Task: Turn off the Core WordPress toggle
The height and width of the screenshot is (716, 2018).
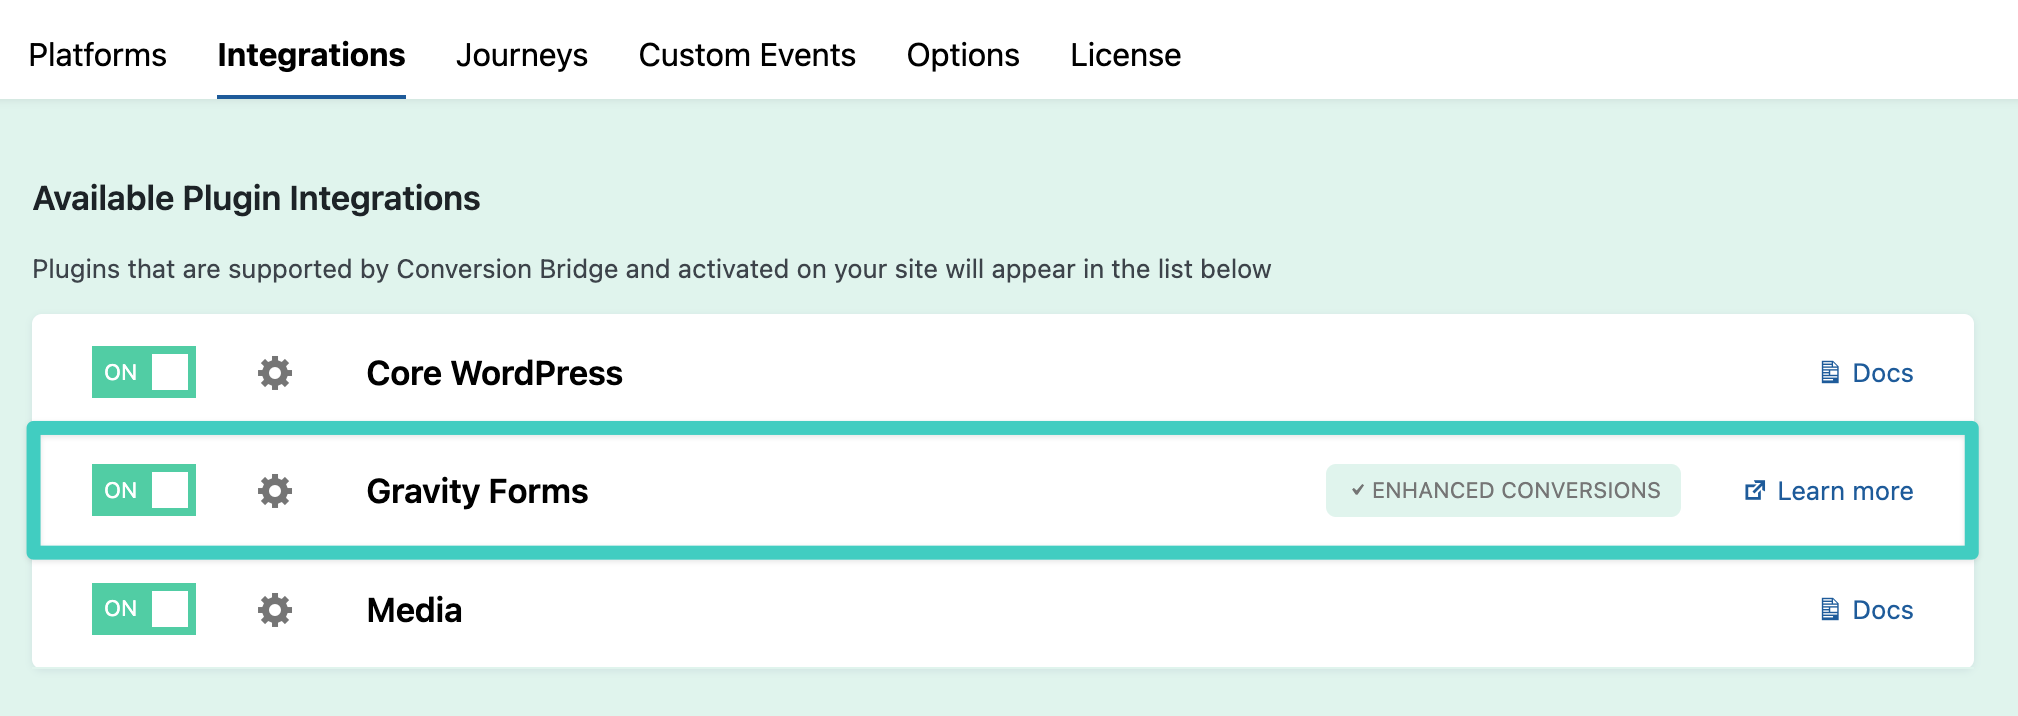Action: 144,372
